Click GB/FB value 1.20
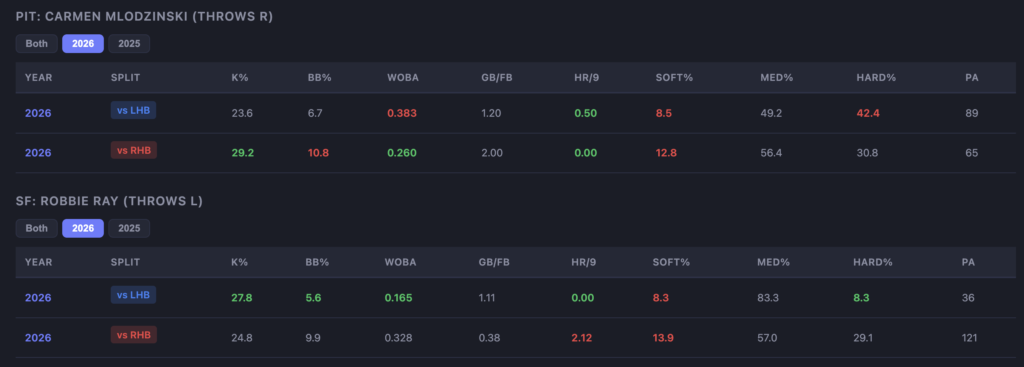This screenshot has width=1024, height=367. (x=491, y=113)
